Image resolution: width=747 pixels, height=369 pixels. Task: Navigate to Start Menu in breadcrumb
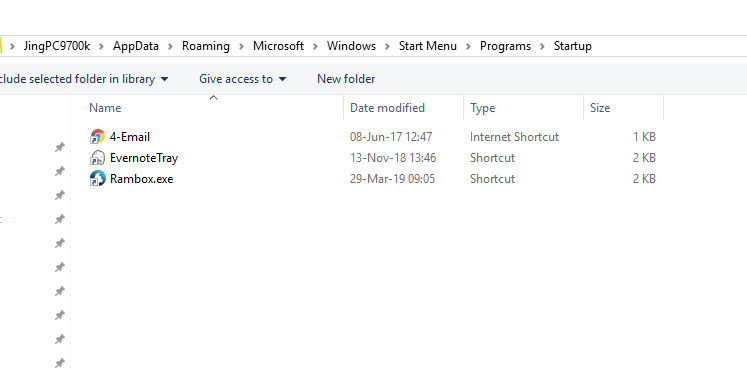coord(428,46)
